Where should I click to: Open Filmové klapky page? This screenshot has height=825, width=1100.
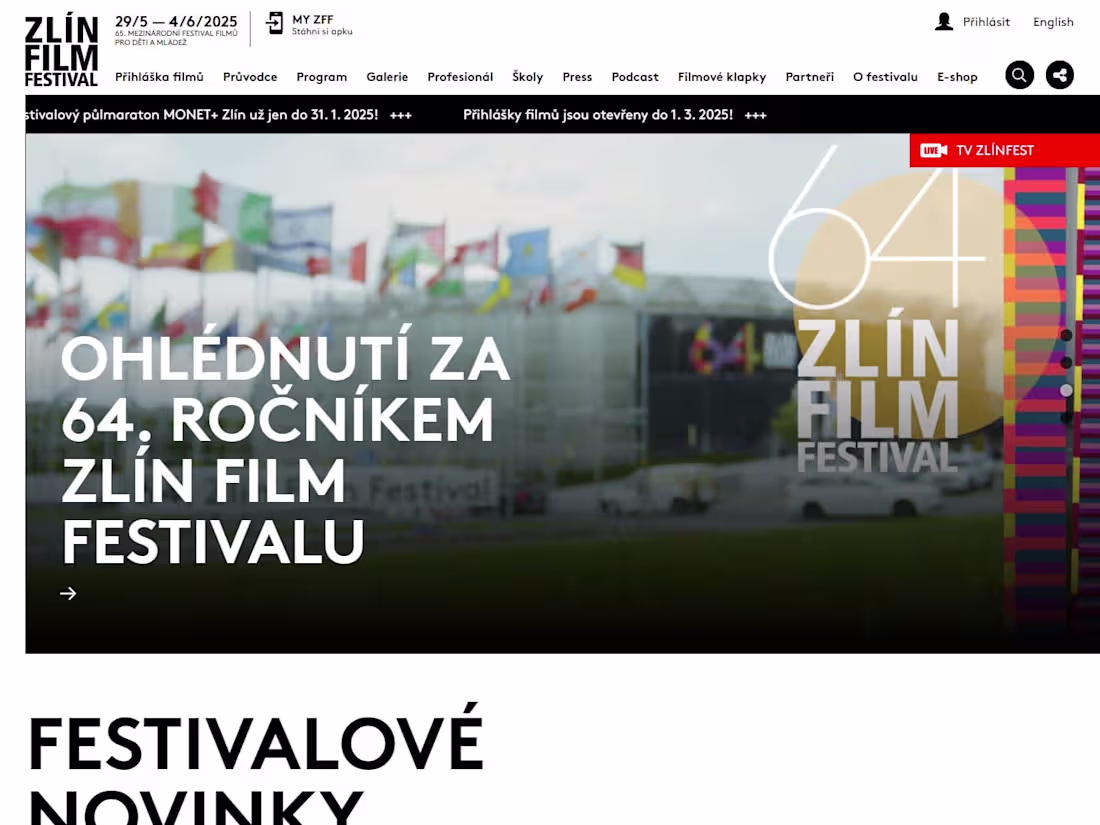[x=722, y=76]
